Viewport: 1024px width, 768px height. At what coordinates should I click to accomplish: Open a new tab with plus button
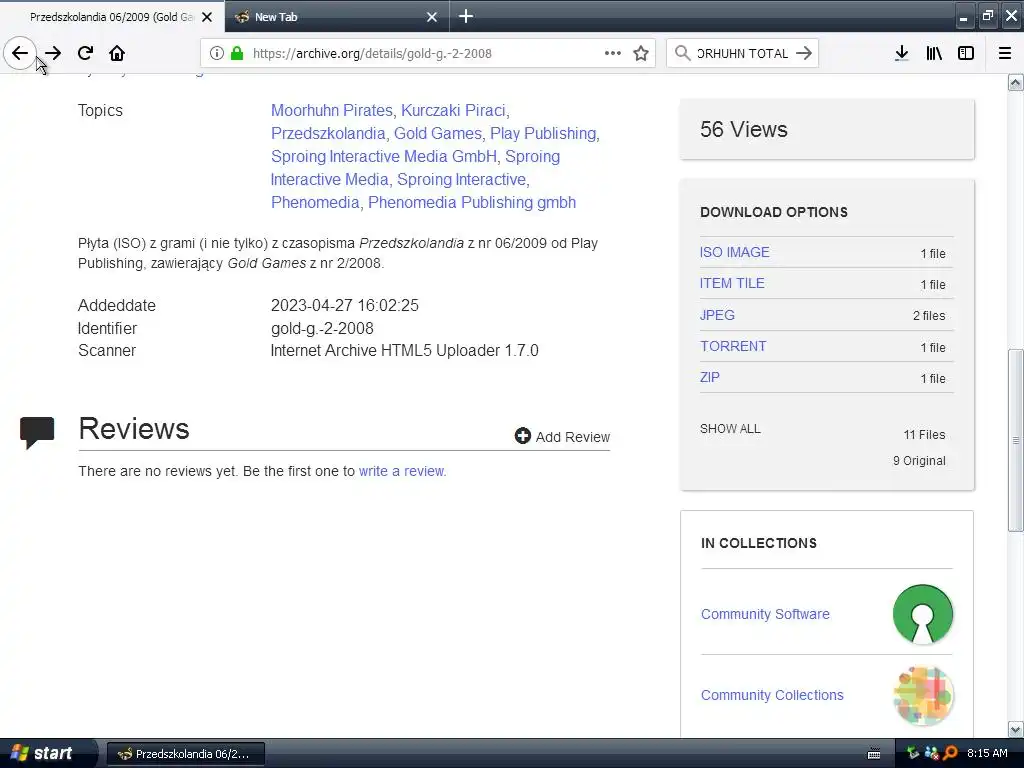tap(466, 16)
